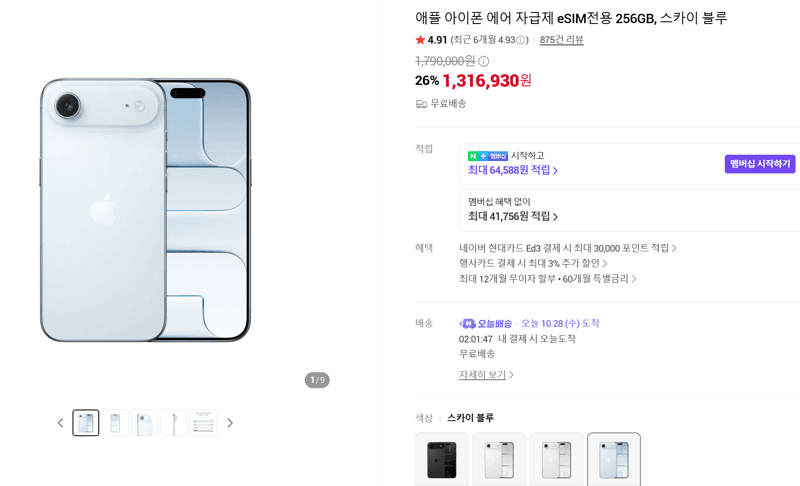Select the sky blue color swatch
Viewport: 800px width, 486px height.
tap(614, 459)
